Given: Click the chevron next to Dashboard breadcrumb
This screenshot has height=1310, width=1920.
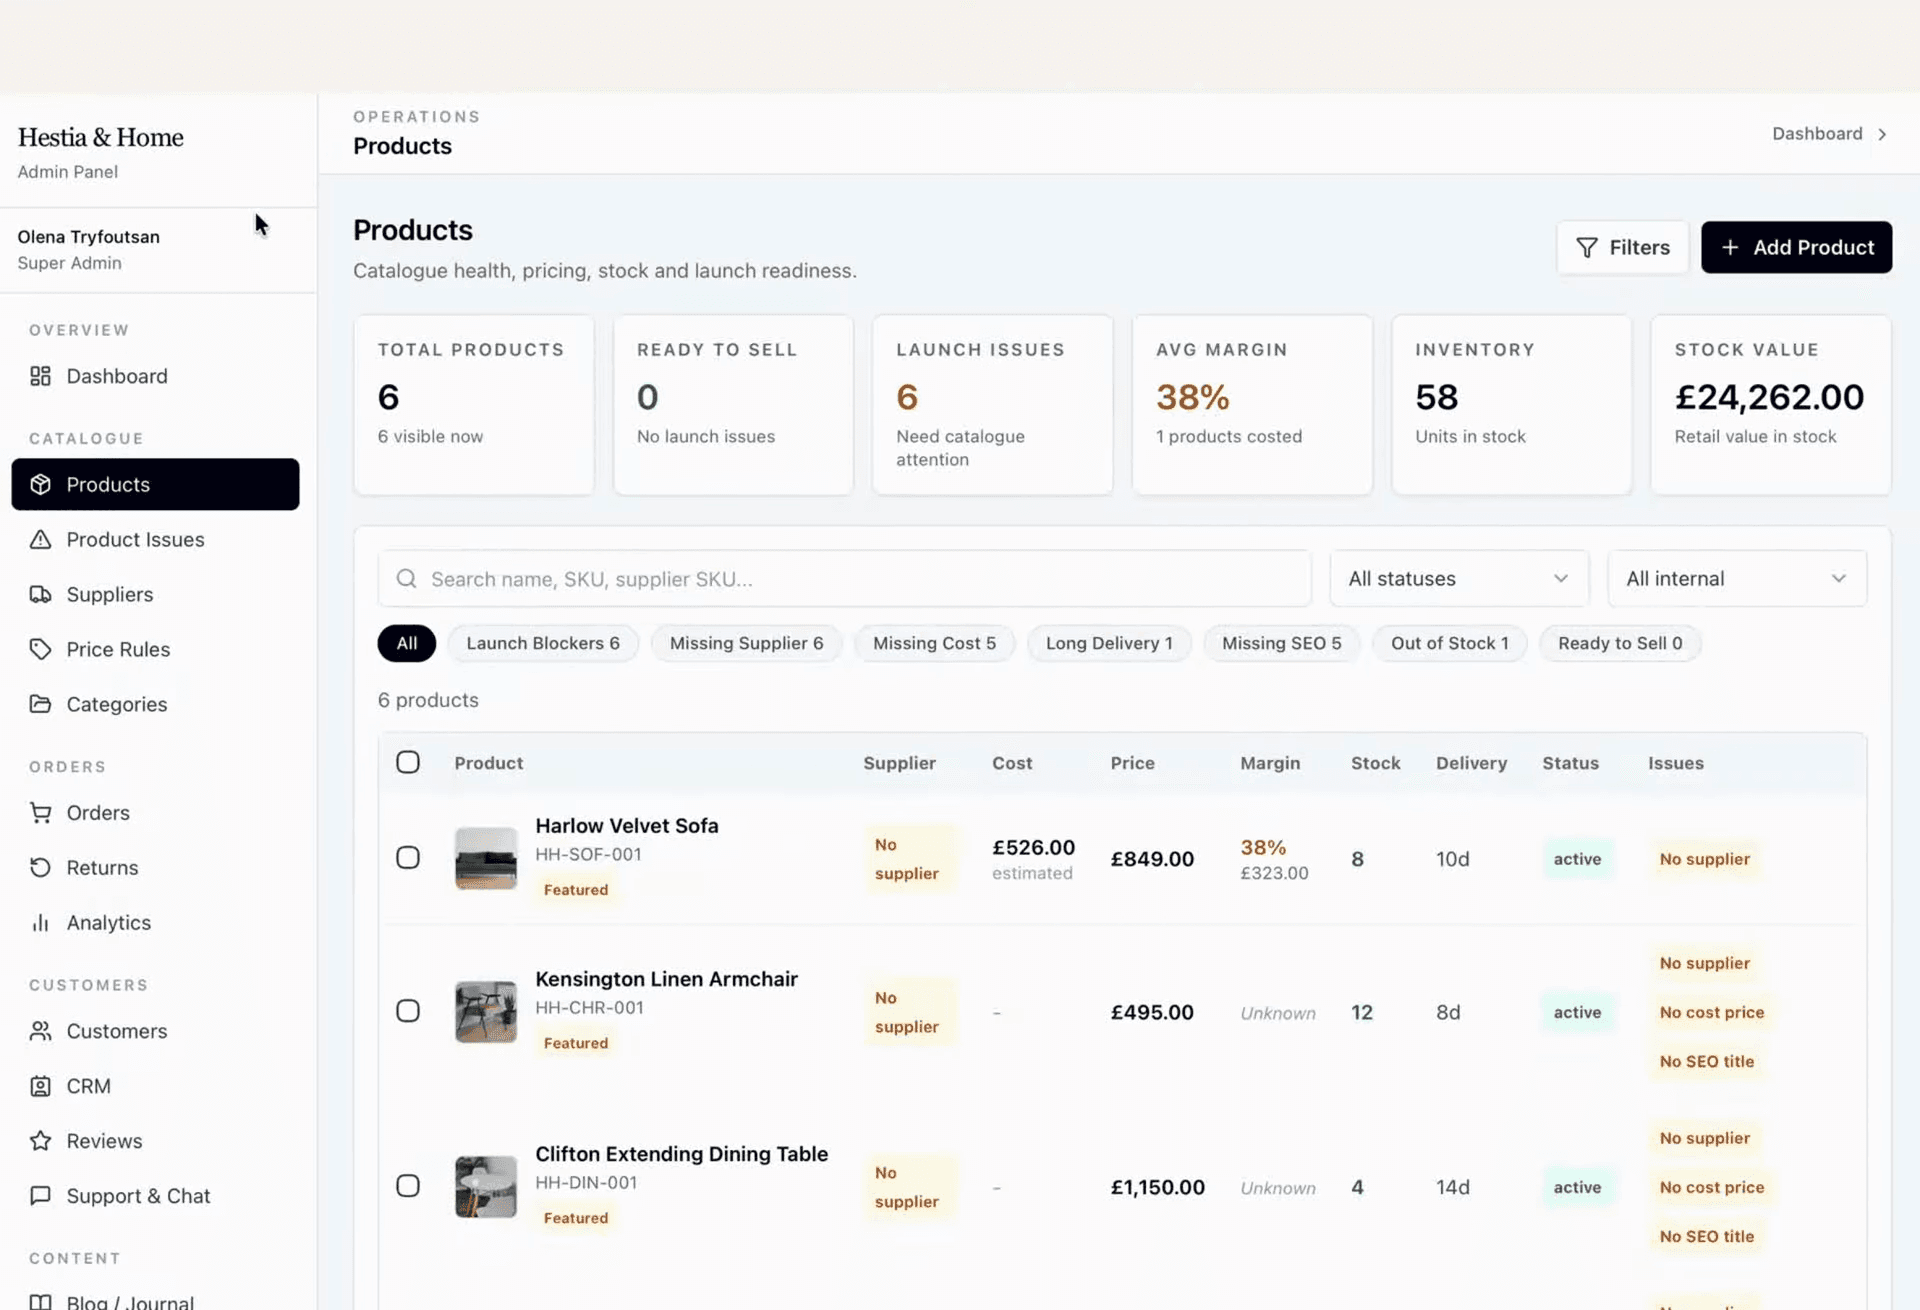Looking at the screenshot, I should 1882,134.
